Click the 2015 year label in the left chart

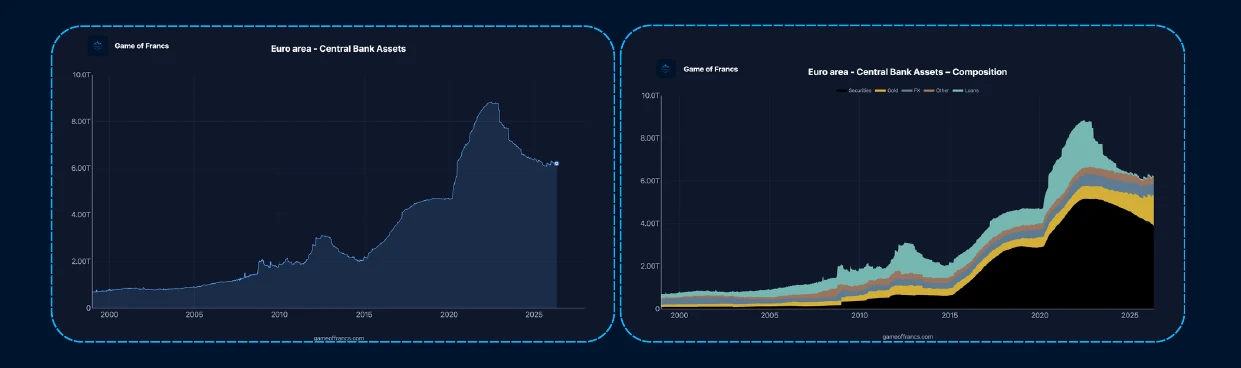pyautogui.click(x=364, y=315)
